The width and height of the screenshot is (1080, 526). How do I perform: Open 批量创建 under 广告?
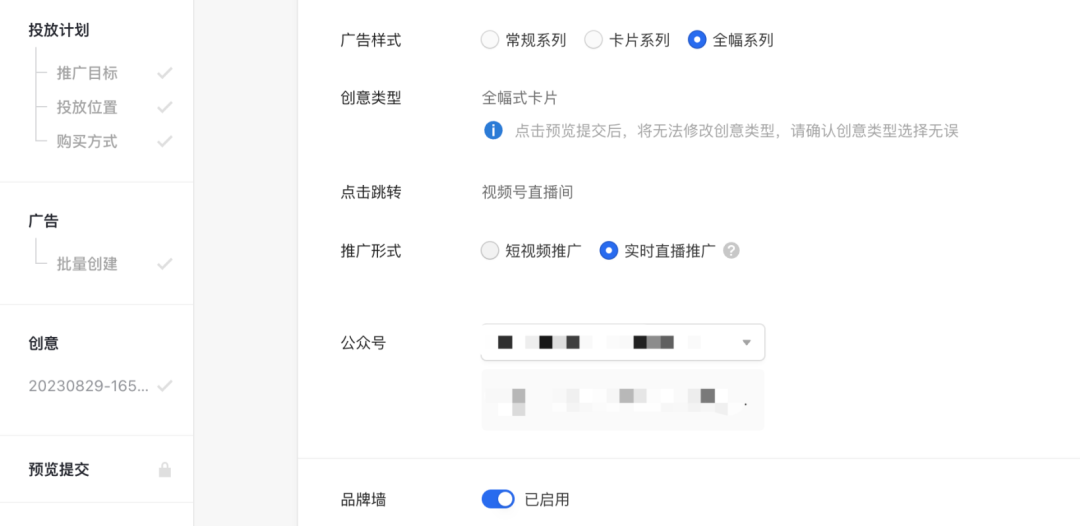pos(87,264)
